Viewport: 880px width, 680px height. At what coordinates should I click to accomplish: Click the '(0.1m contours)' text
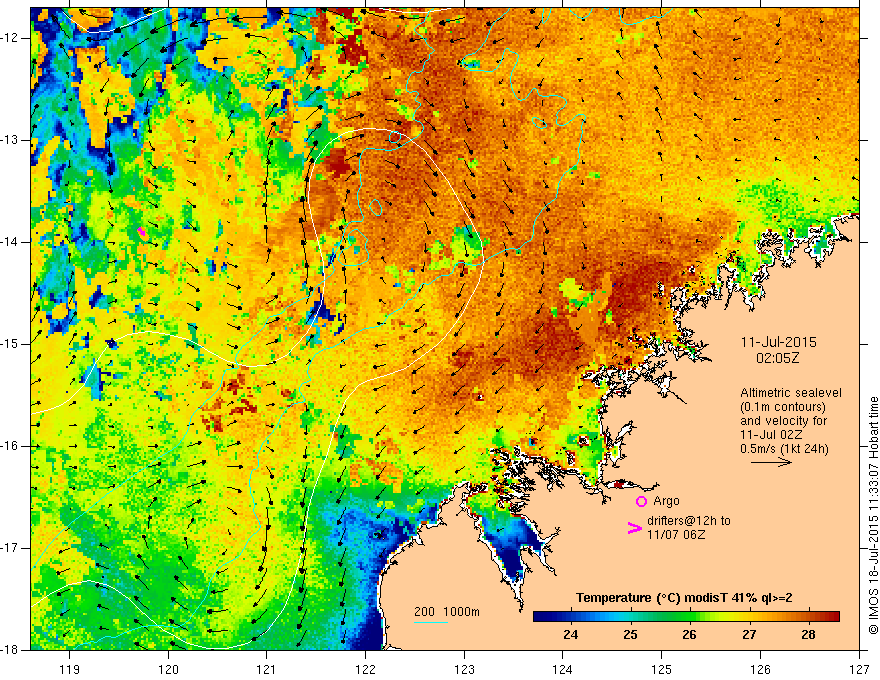(x=783, y=407)
